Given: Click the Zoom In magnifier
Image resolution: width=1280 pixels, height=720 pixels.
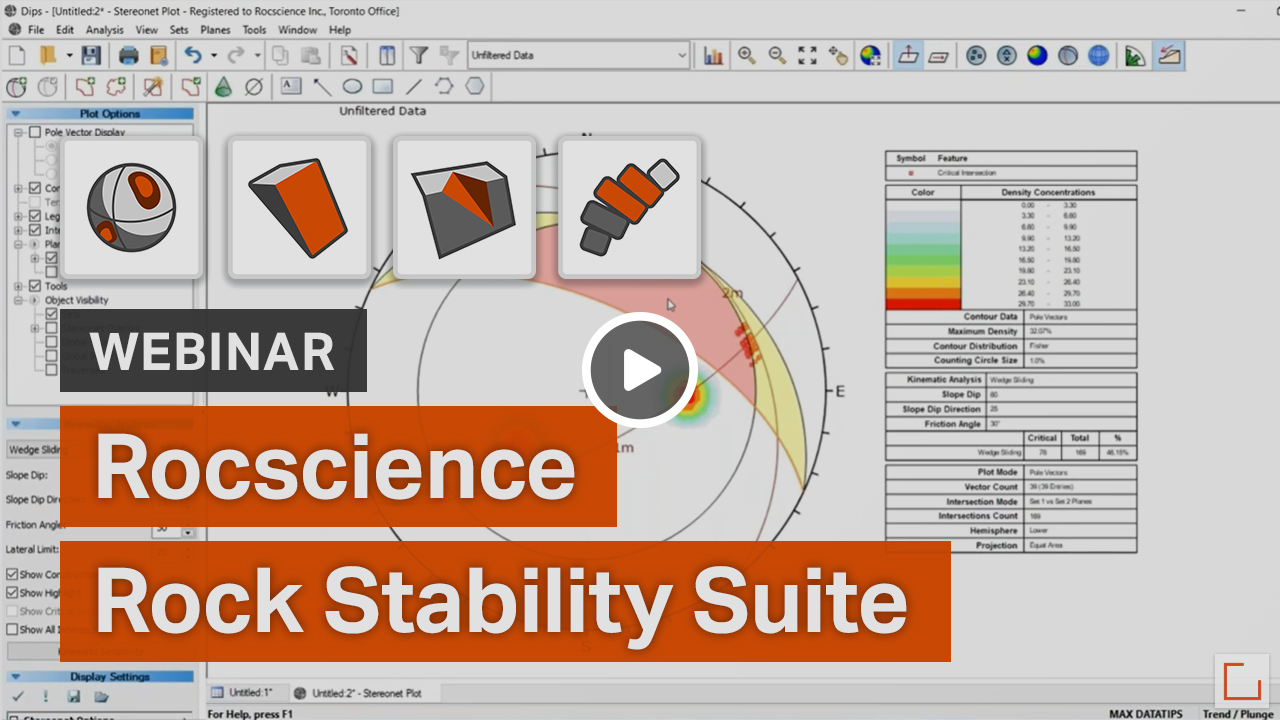Looking at the screenshot, I should click(746, 56).
